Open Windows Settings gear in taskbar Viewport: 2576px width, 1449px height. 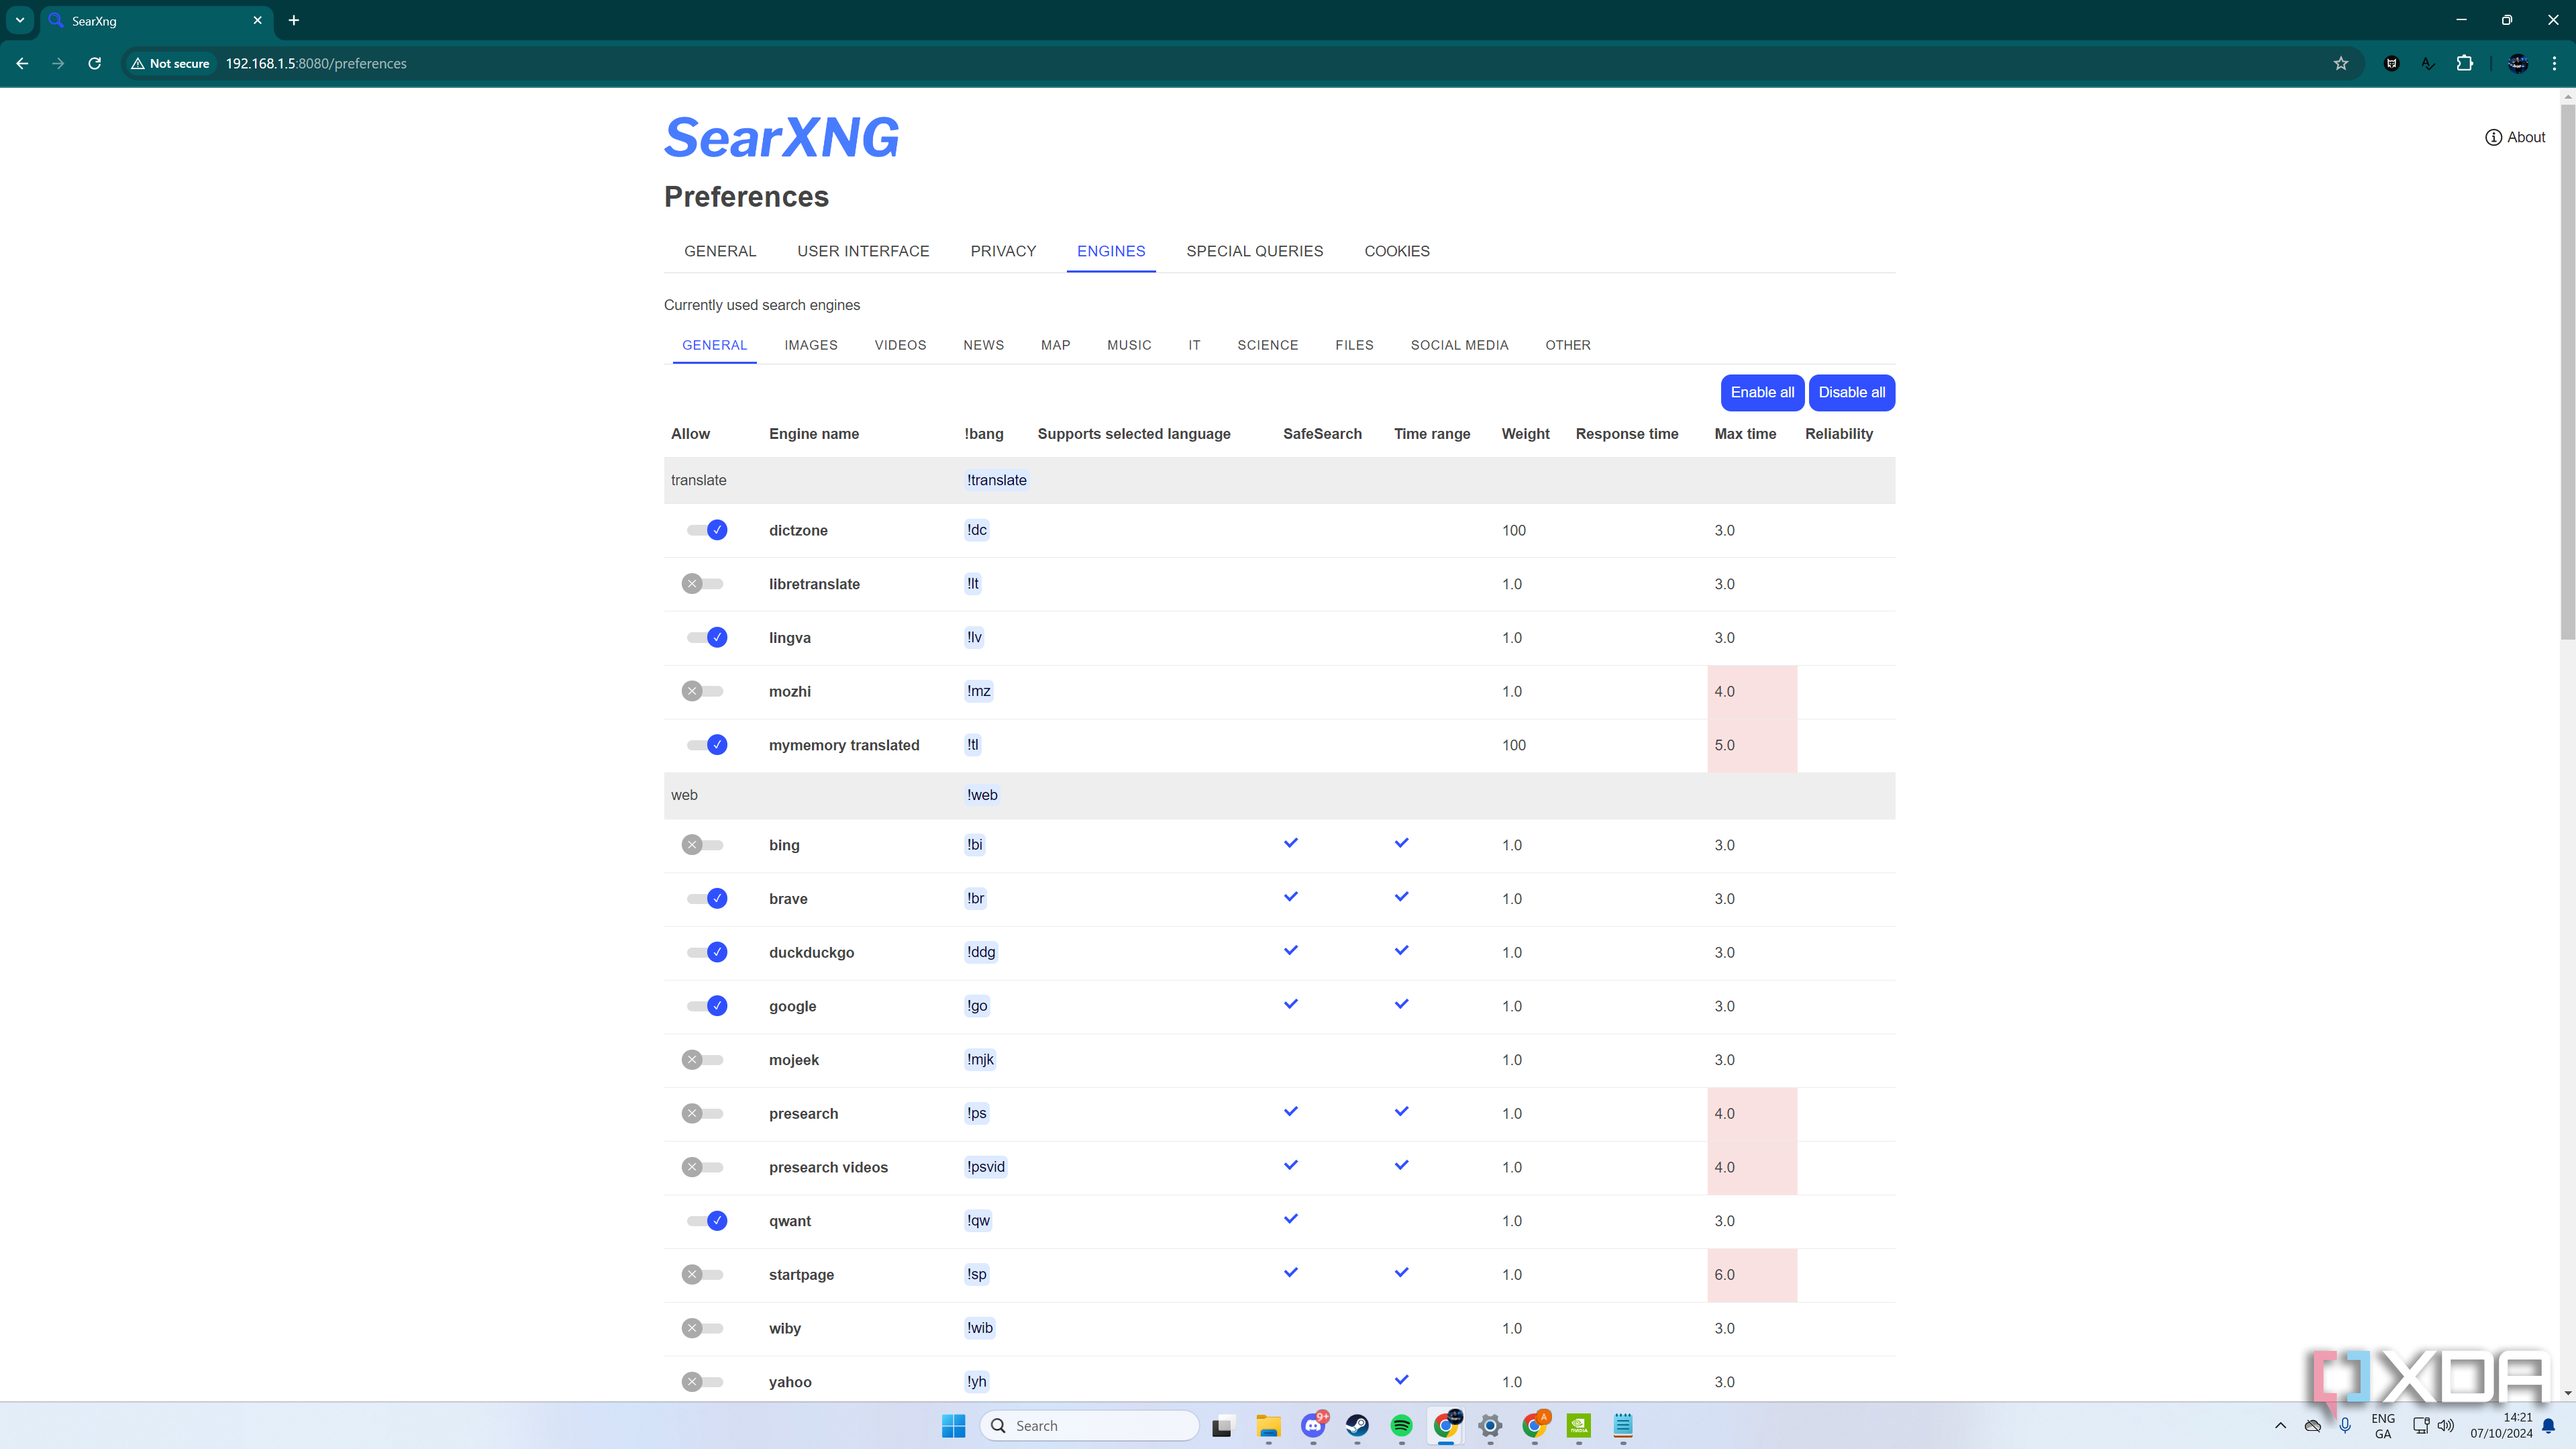click(x=1490, y=1426)
